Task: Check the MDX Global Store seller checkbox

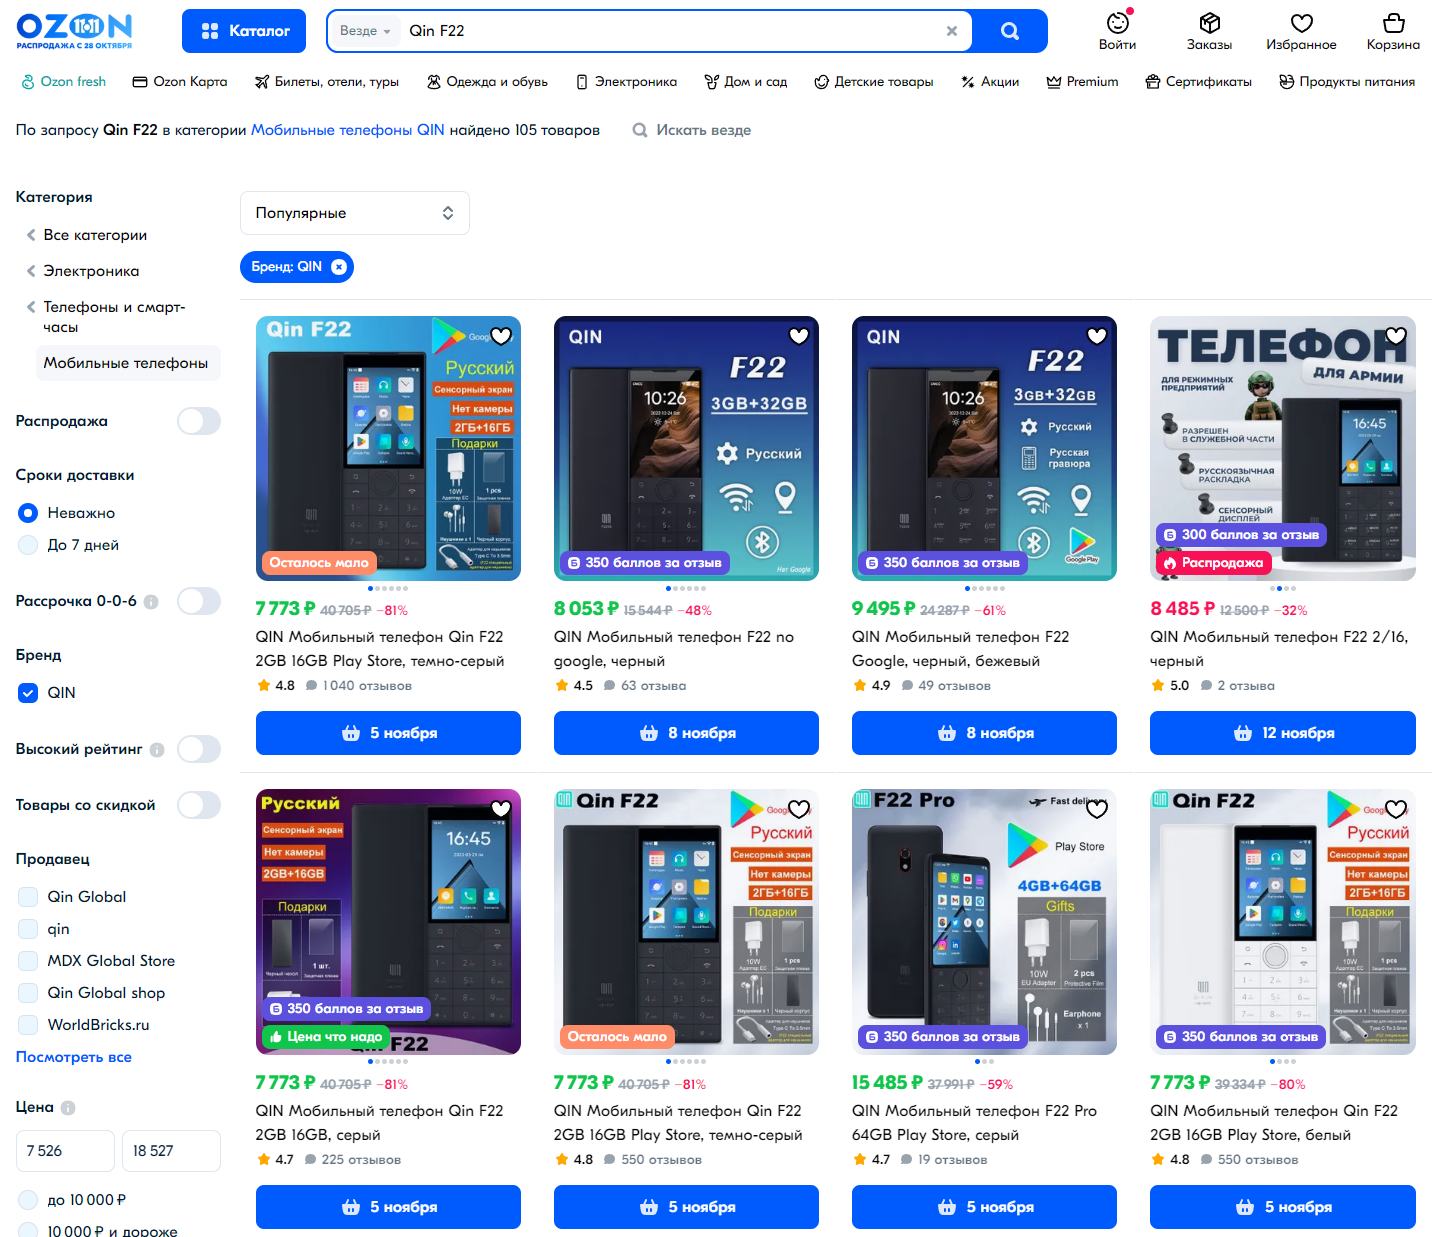Action: click(28, 961)
